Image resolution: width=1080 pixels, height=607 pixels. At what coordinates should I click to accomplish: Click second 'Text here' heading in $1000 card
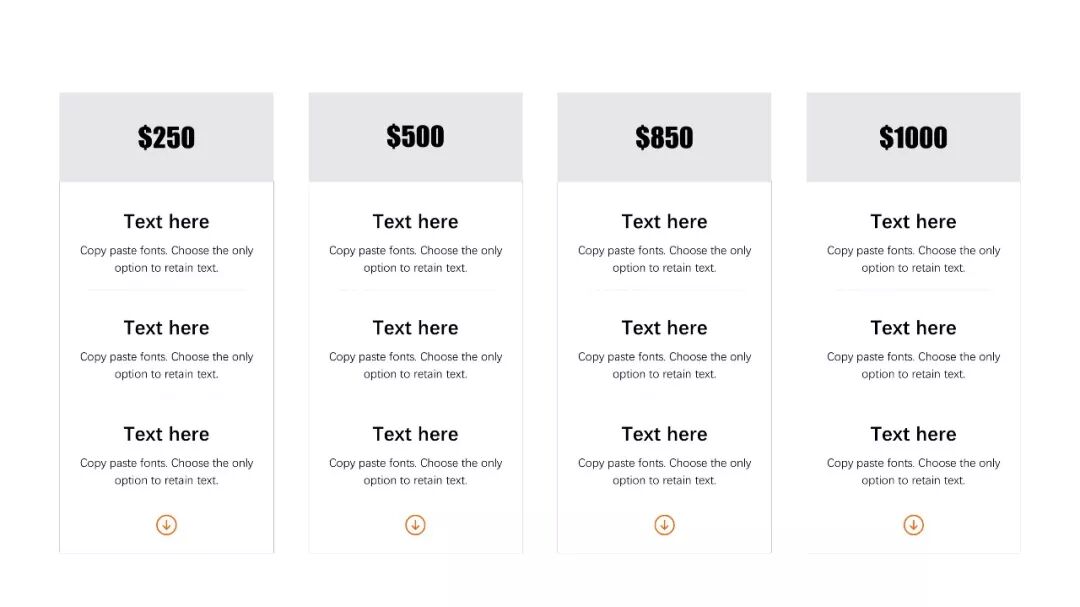tap(913, 327)
